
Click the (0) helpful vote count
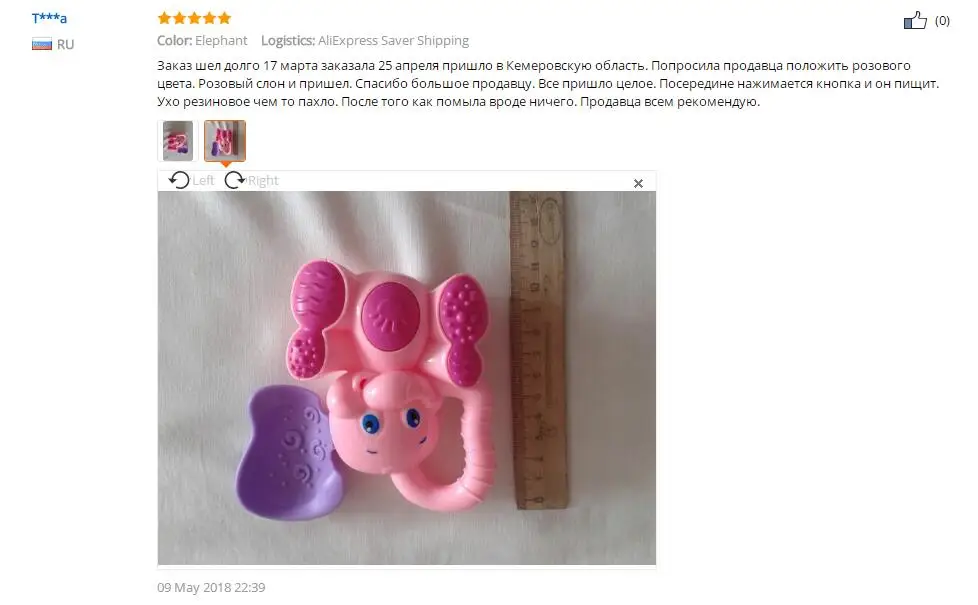(x=942, y=21)
